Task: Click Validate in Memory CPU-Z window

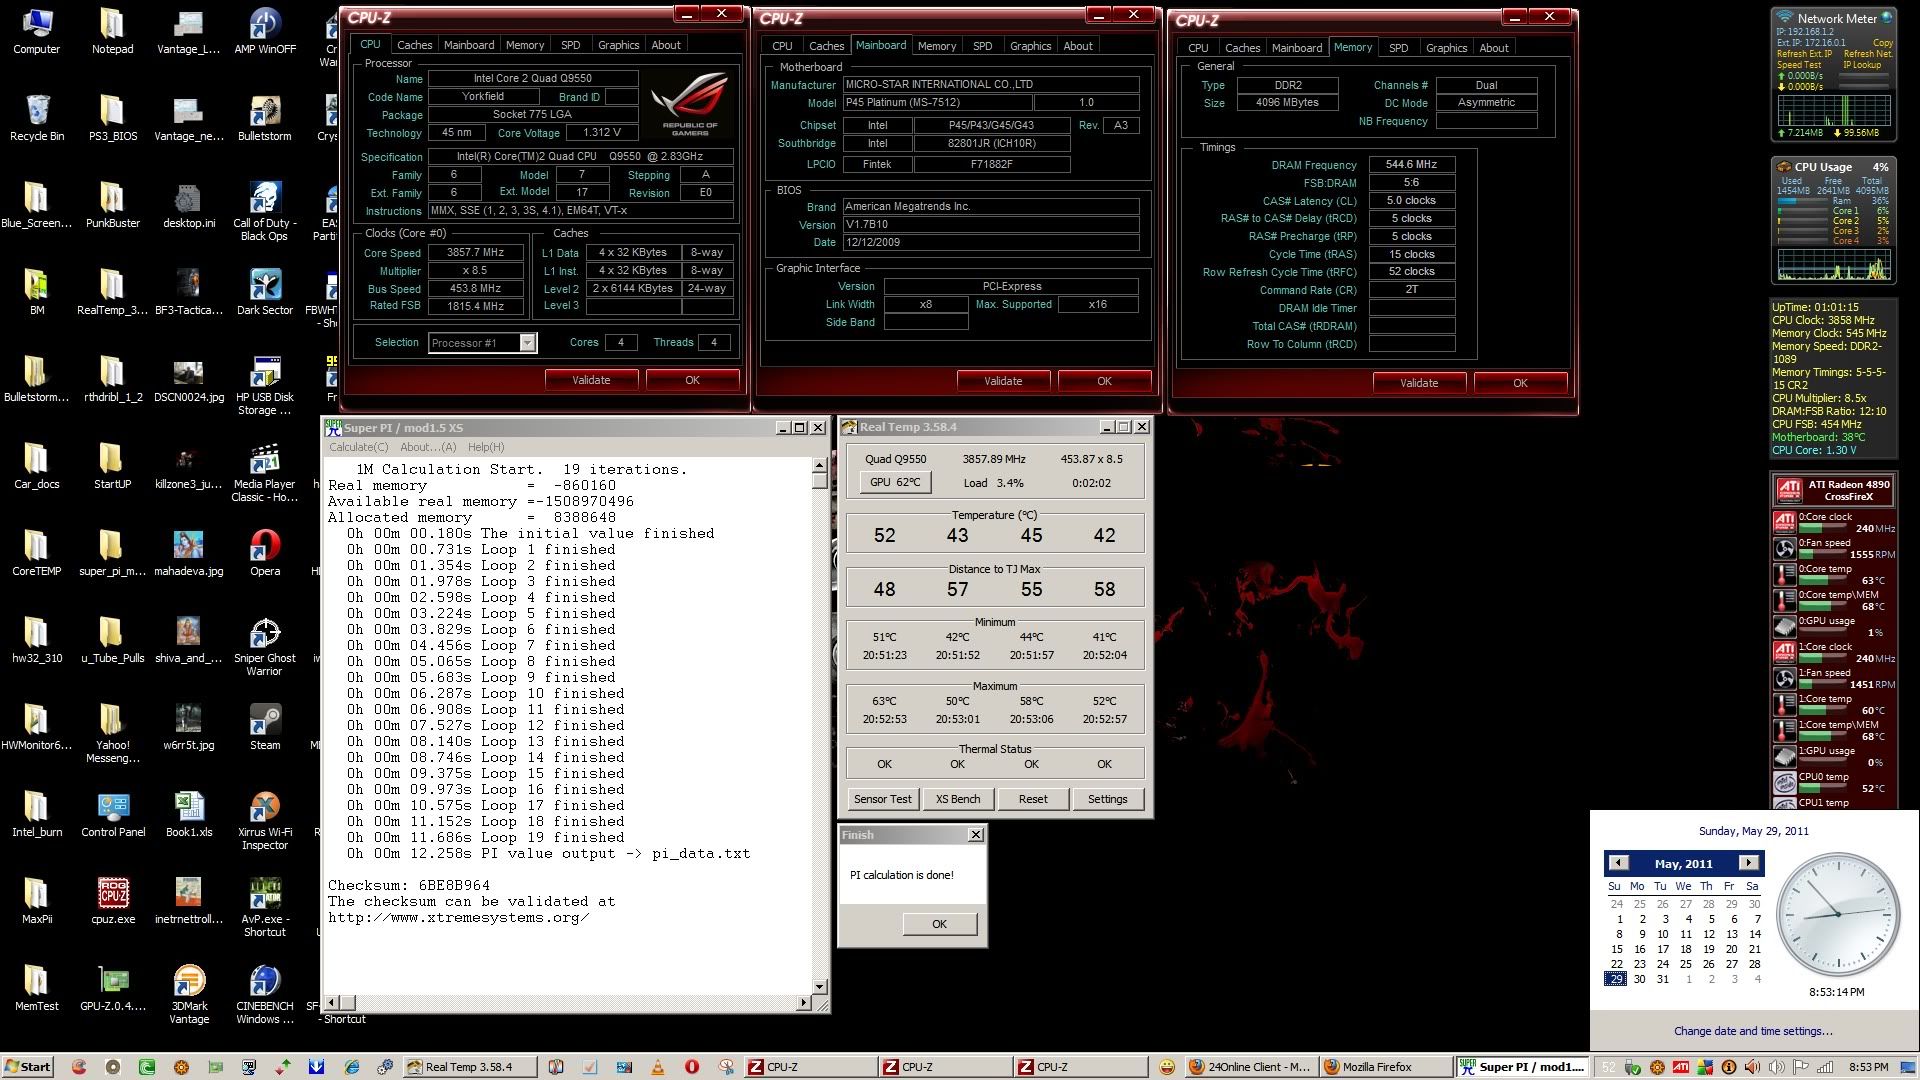Action: pyautogui.click(x=1419, y=383)
